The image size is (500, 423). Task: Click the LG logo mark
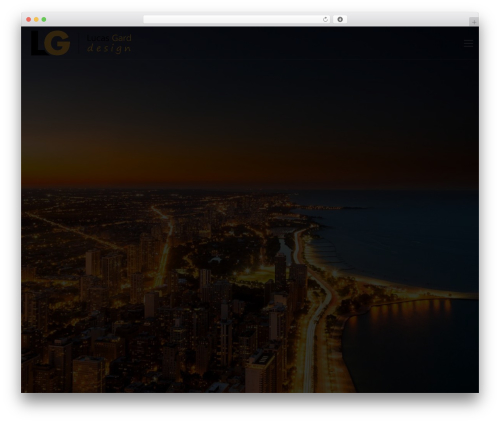pos(51,43)
